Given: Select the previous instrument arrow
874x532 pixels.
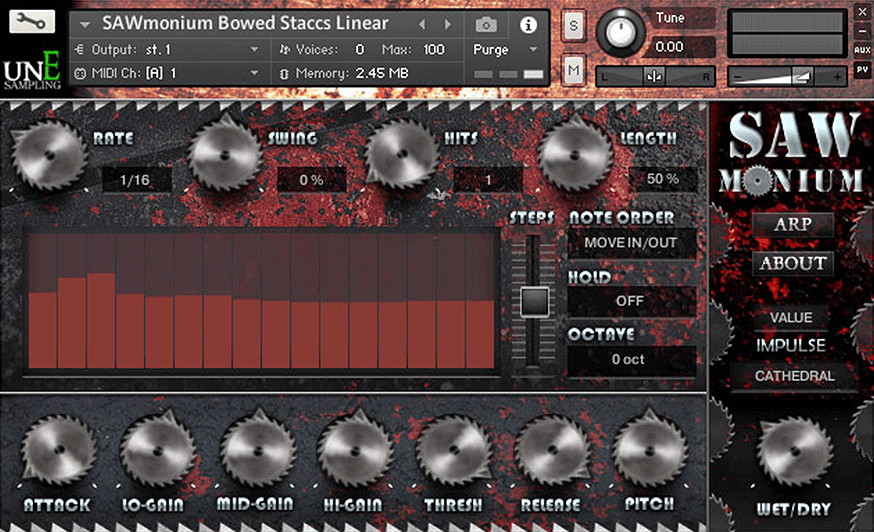Looking at the screenshot, I should [421, 24].
